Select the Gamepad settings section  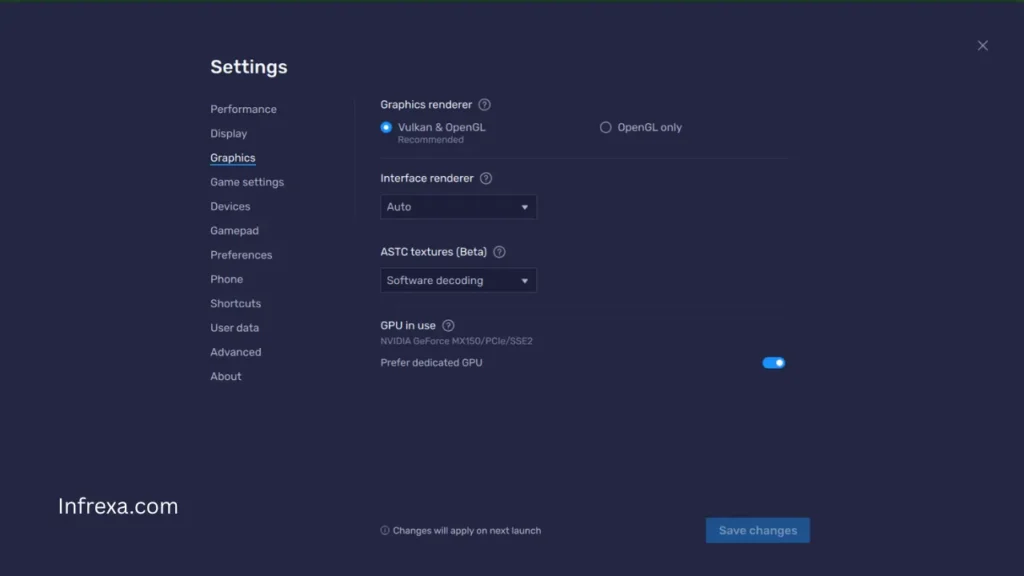[234, 230]
